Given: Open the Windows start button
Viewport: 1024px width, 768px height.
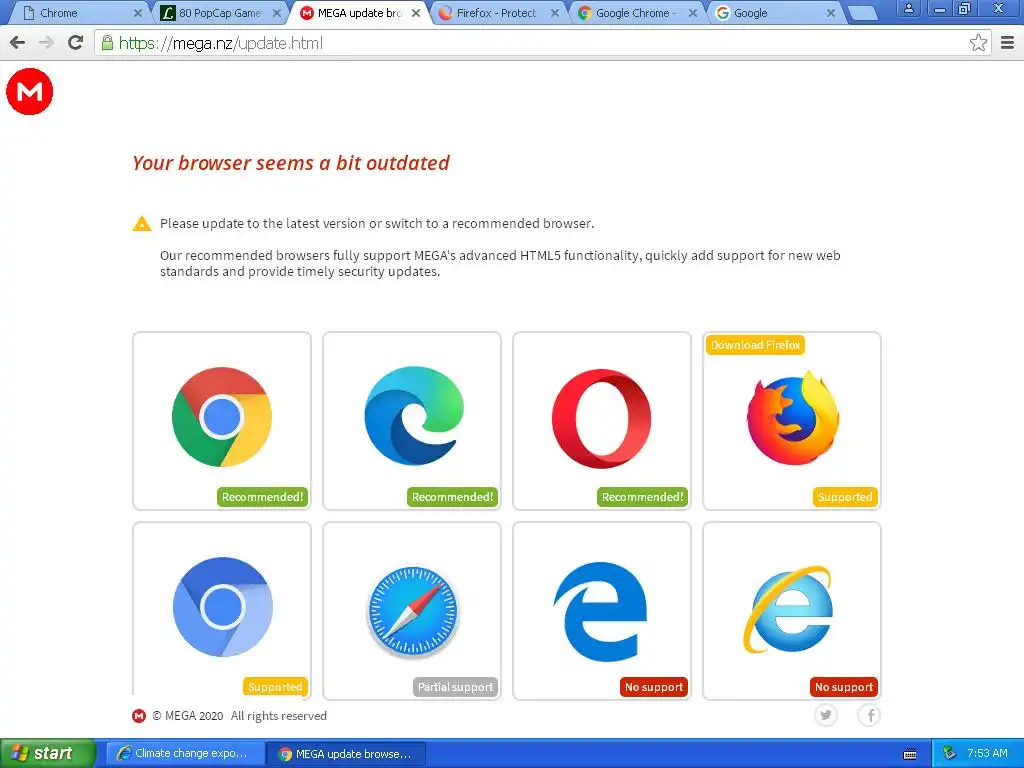Looking at the screenshot, I should click(x=47, y=754).
